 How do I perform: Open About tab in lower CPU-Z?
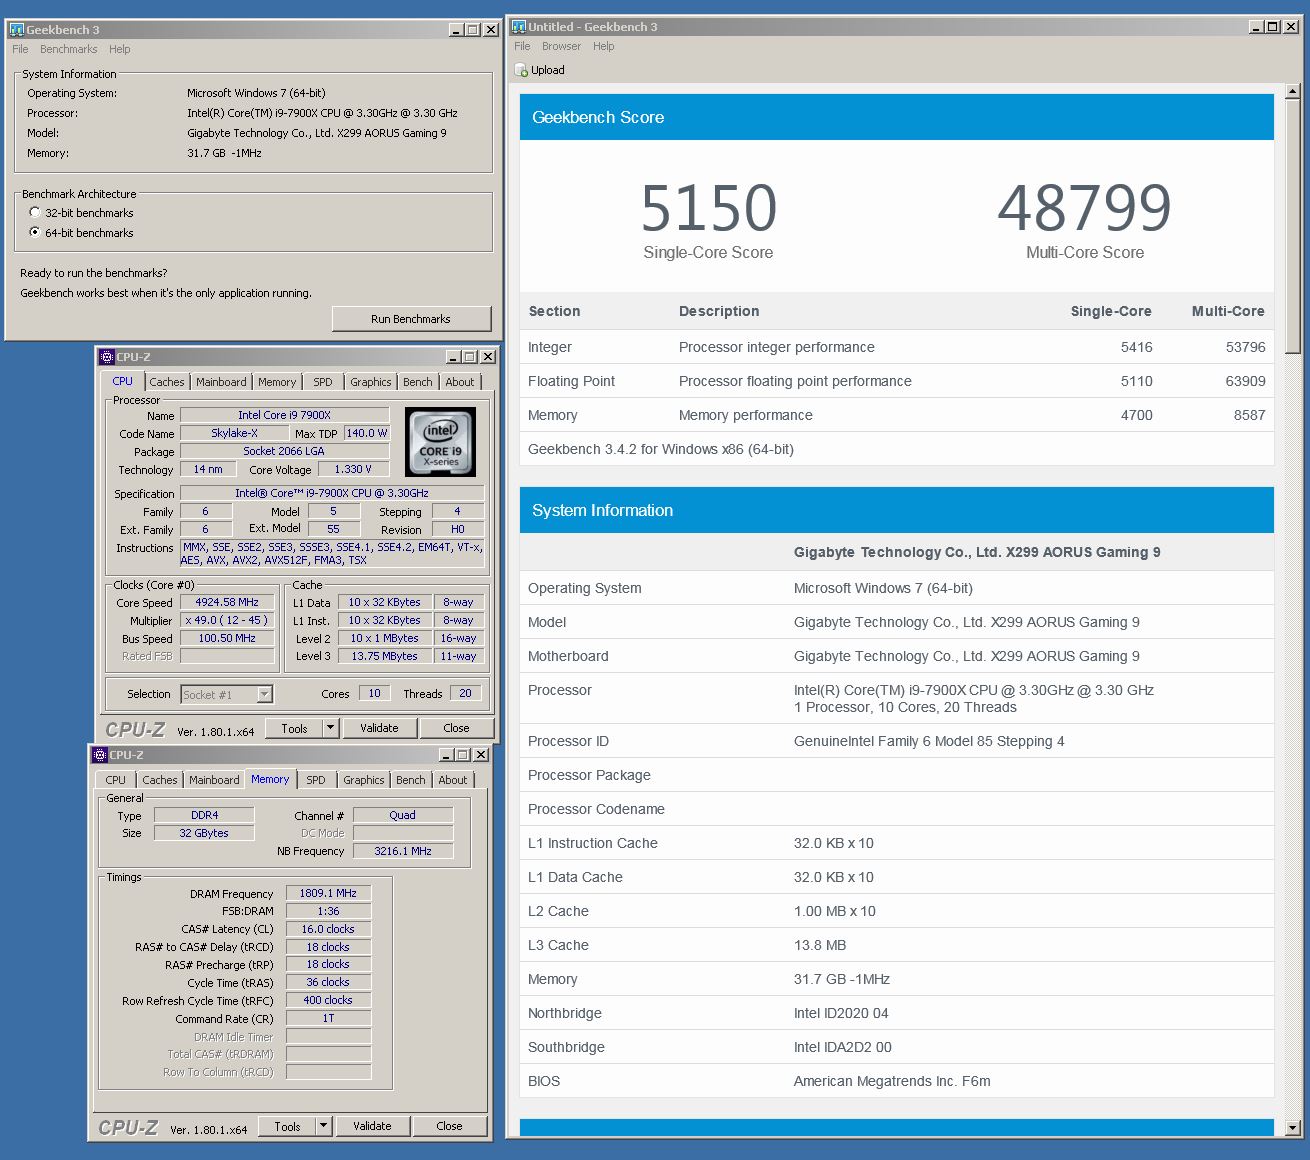[453, 780]
